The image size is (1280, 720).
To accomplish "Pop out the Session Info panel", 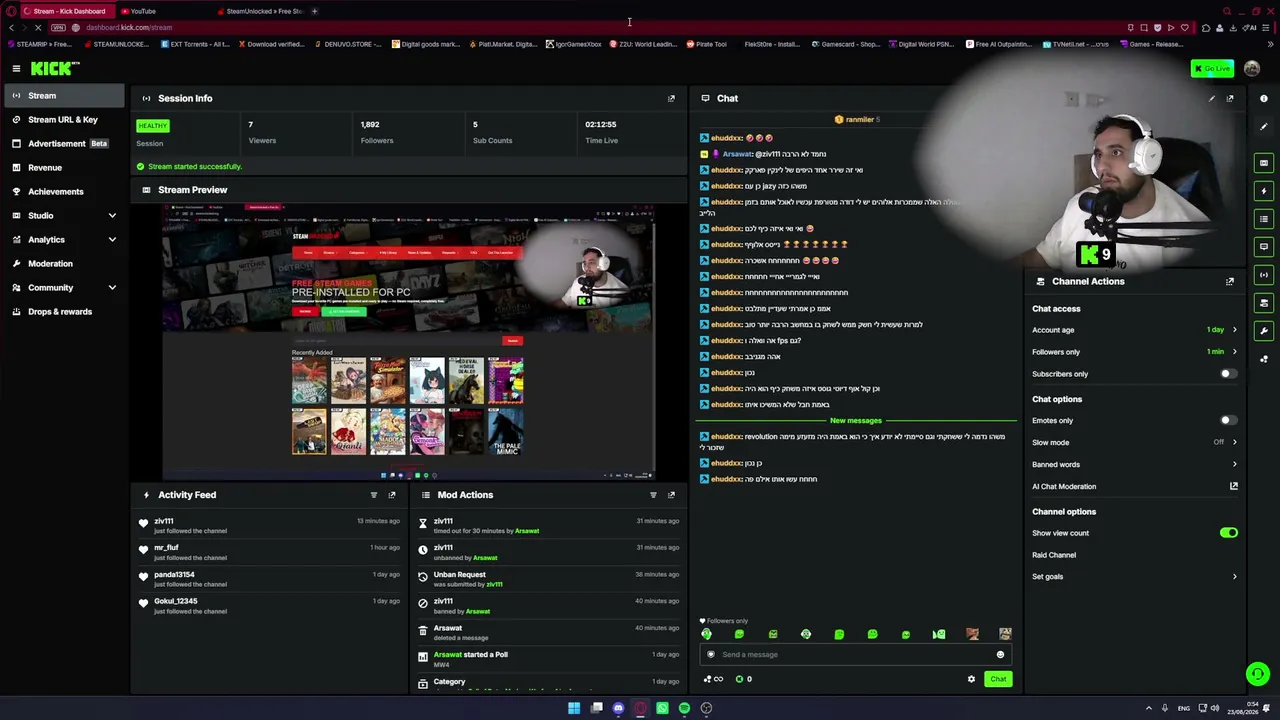I will (671, 98).
